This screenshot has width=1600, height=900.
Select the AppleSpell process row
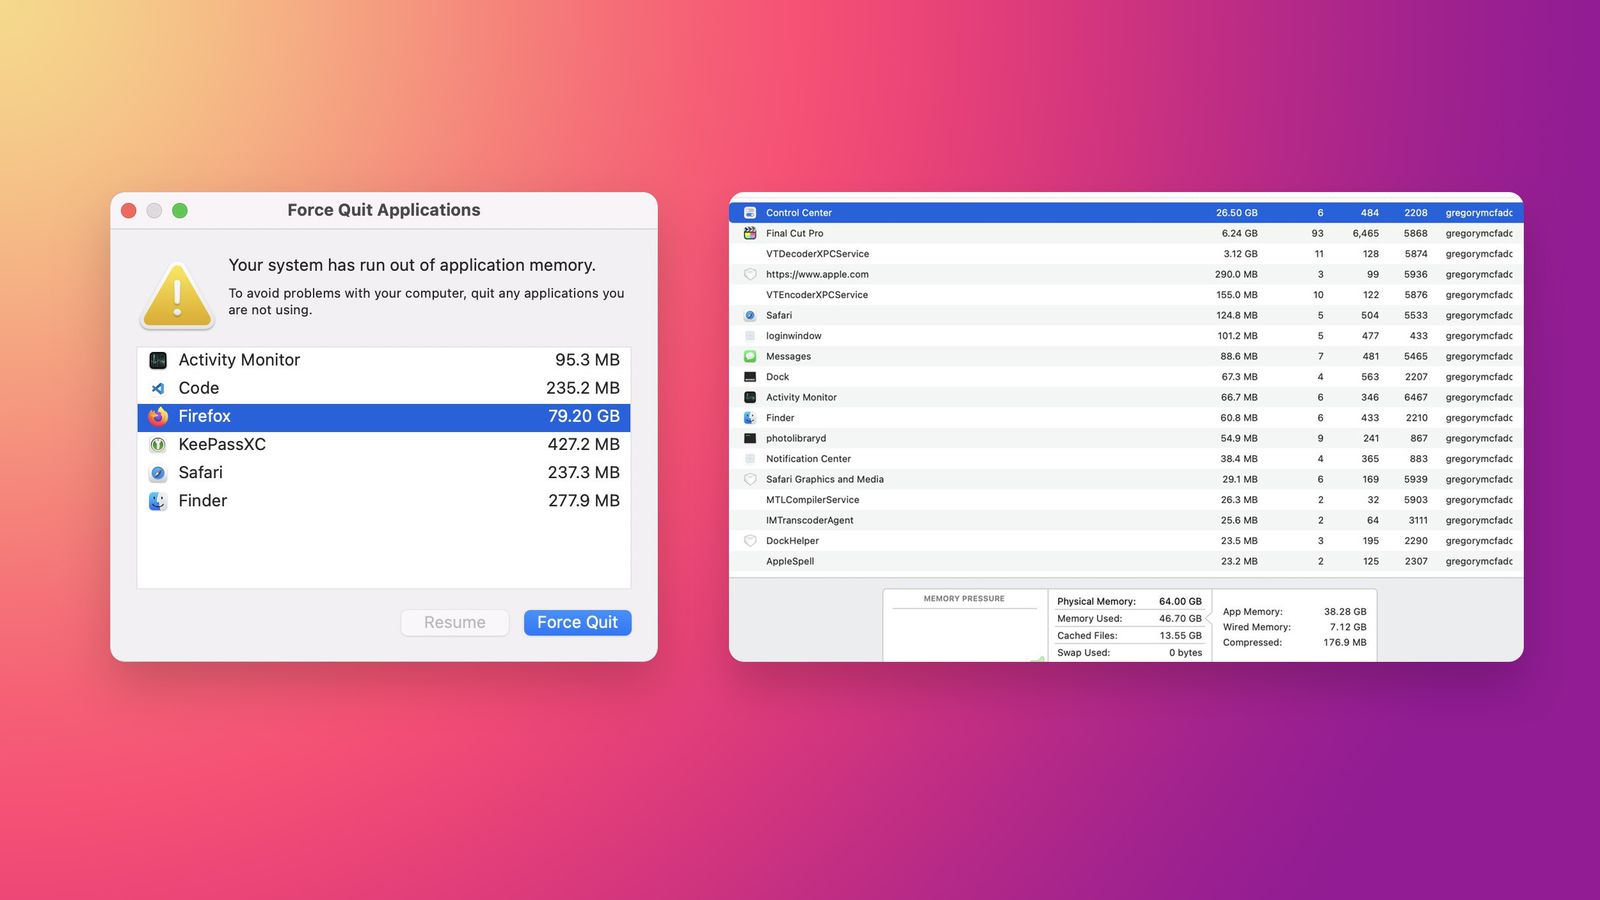pyautogui.click(x=1126, y=561)
